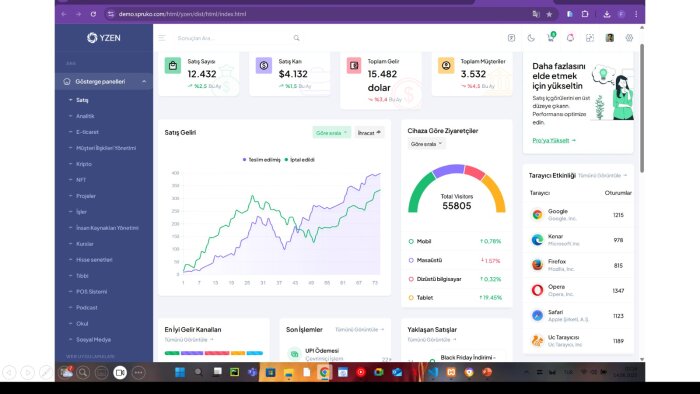Screen dimensions: 700x394
Task: Open the Sosyal Medya dashboard
Action: tap(93, 340)
